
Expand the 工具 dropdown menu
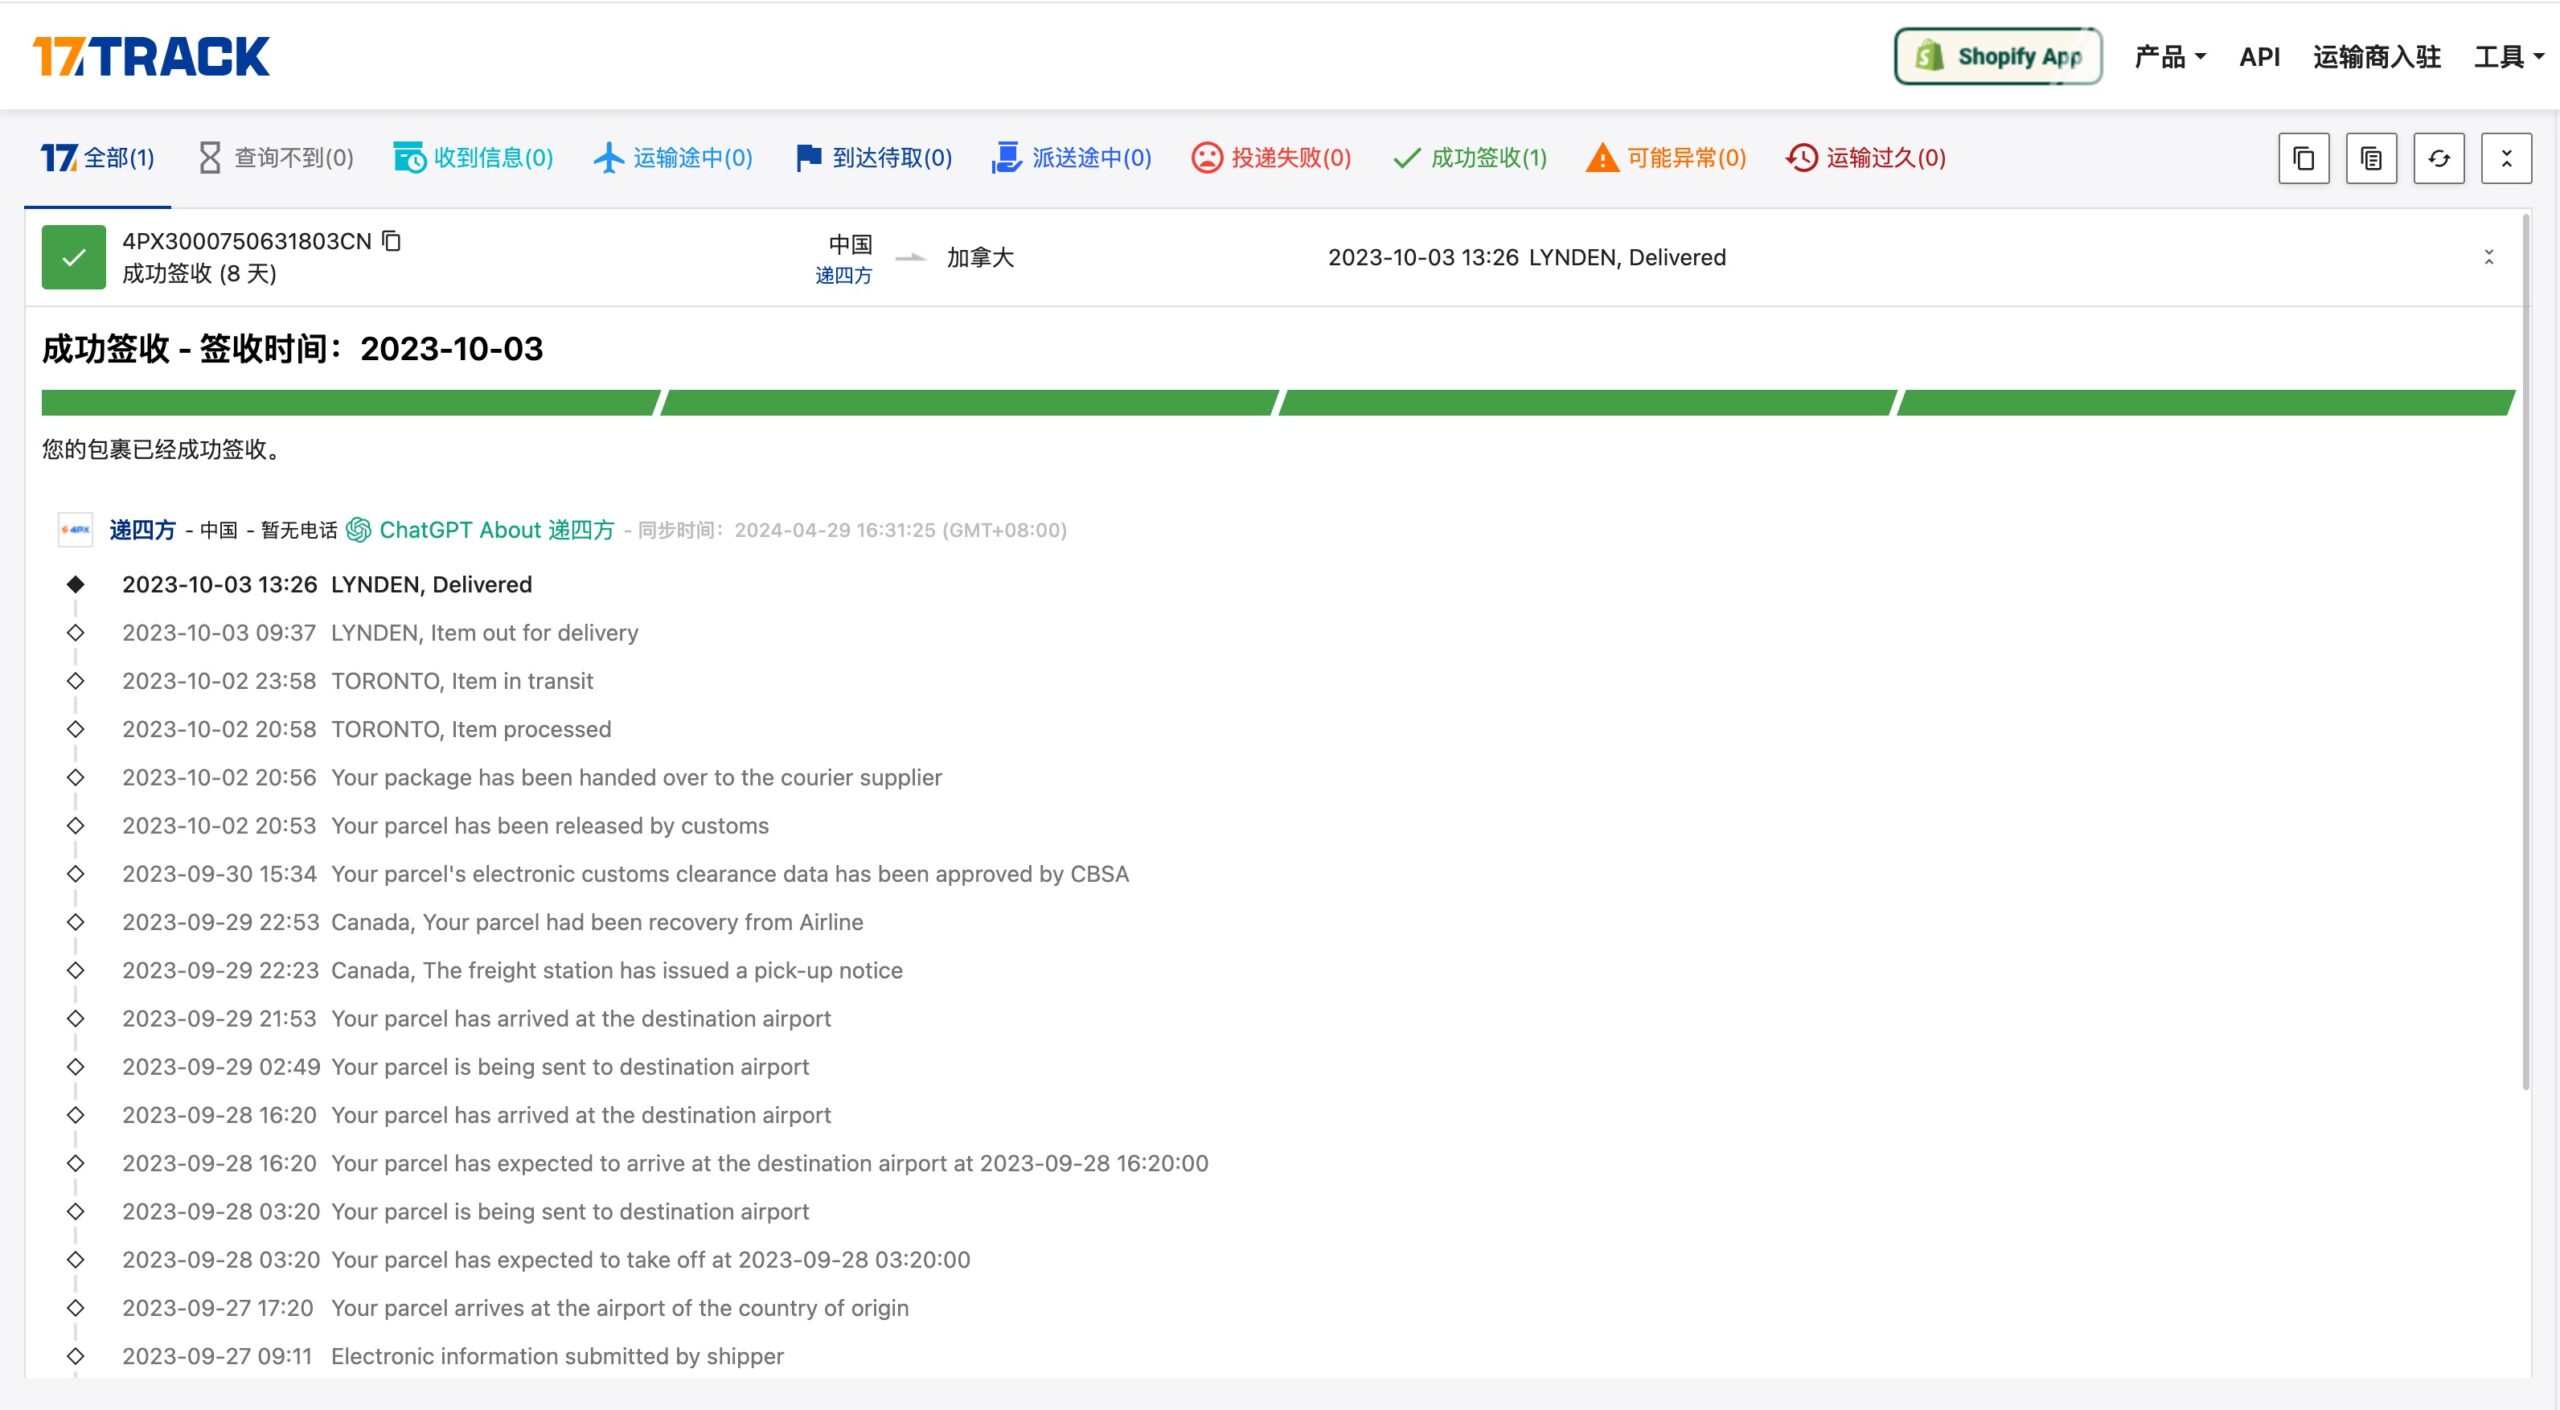[x=2509, y=57]
